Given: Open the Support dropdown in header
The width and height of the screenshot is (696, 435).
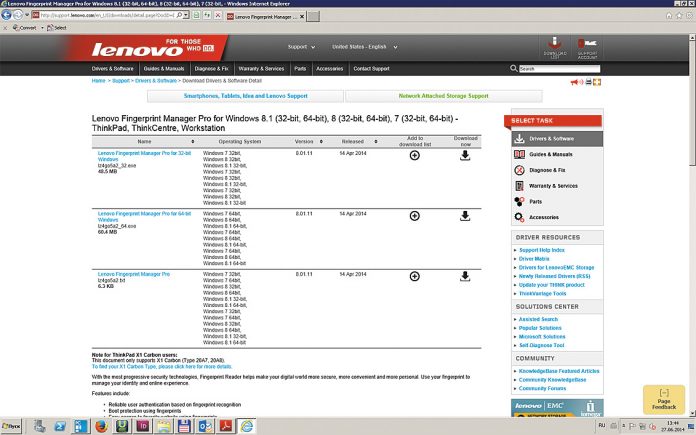Looking at the screenshot, I should 300,46.
